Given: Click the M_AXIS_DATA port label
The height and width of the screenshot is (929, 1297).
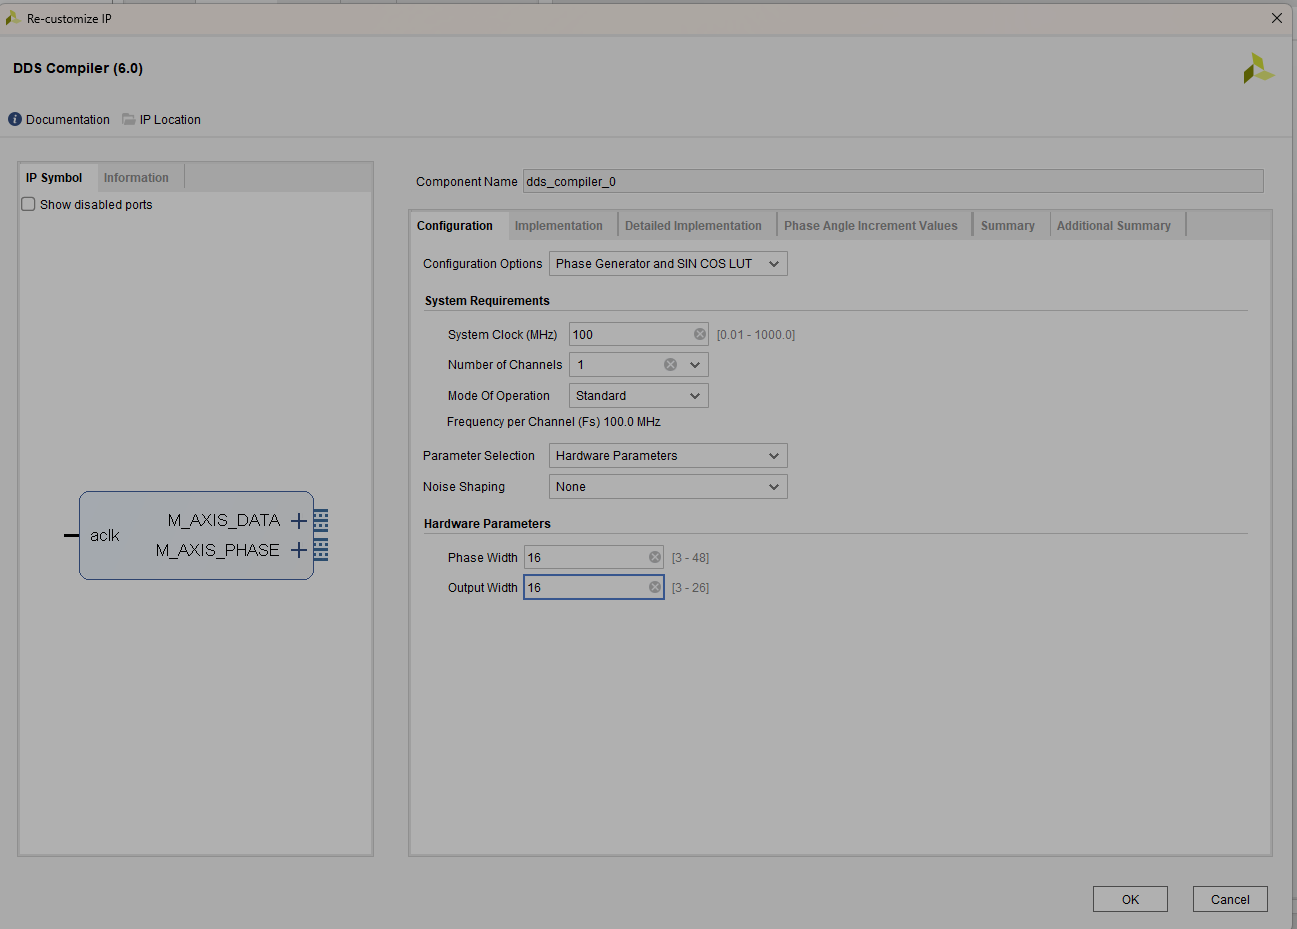Looking at the screenshot, I should [224, 520].
